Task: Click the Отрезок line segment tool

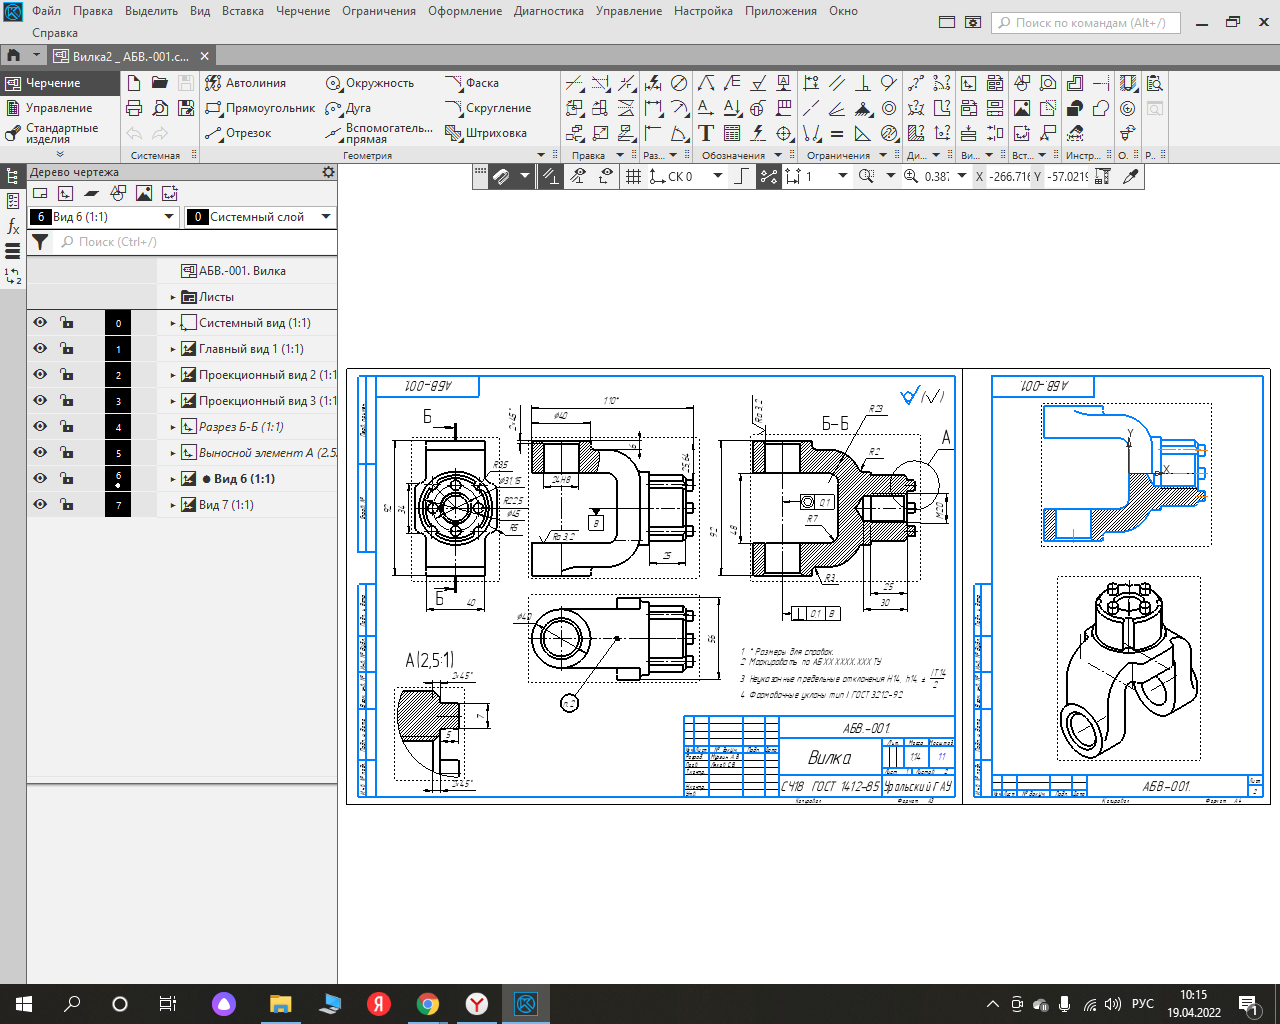Action: click(238, 133)
